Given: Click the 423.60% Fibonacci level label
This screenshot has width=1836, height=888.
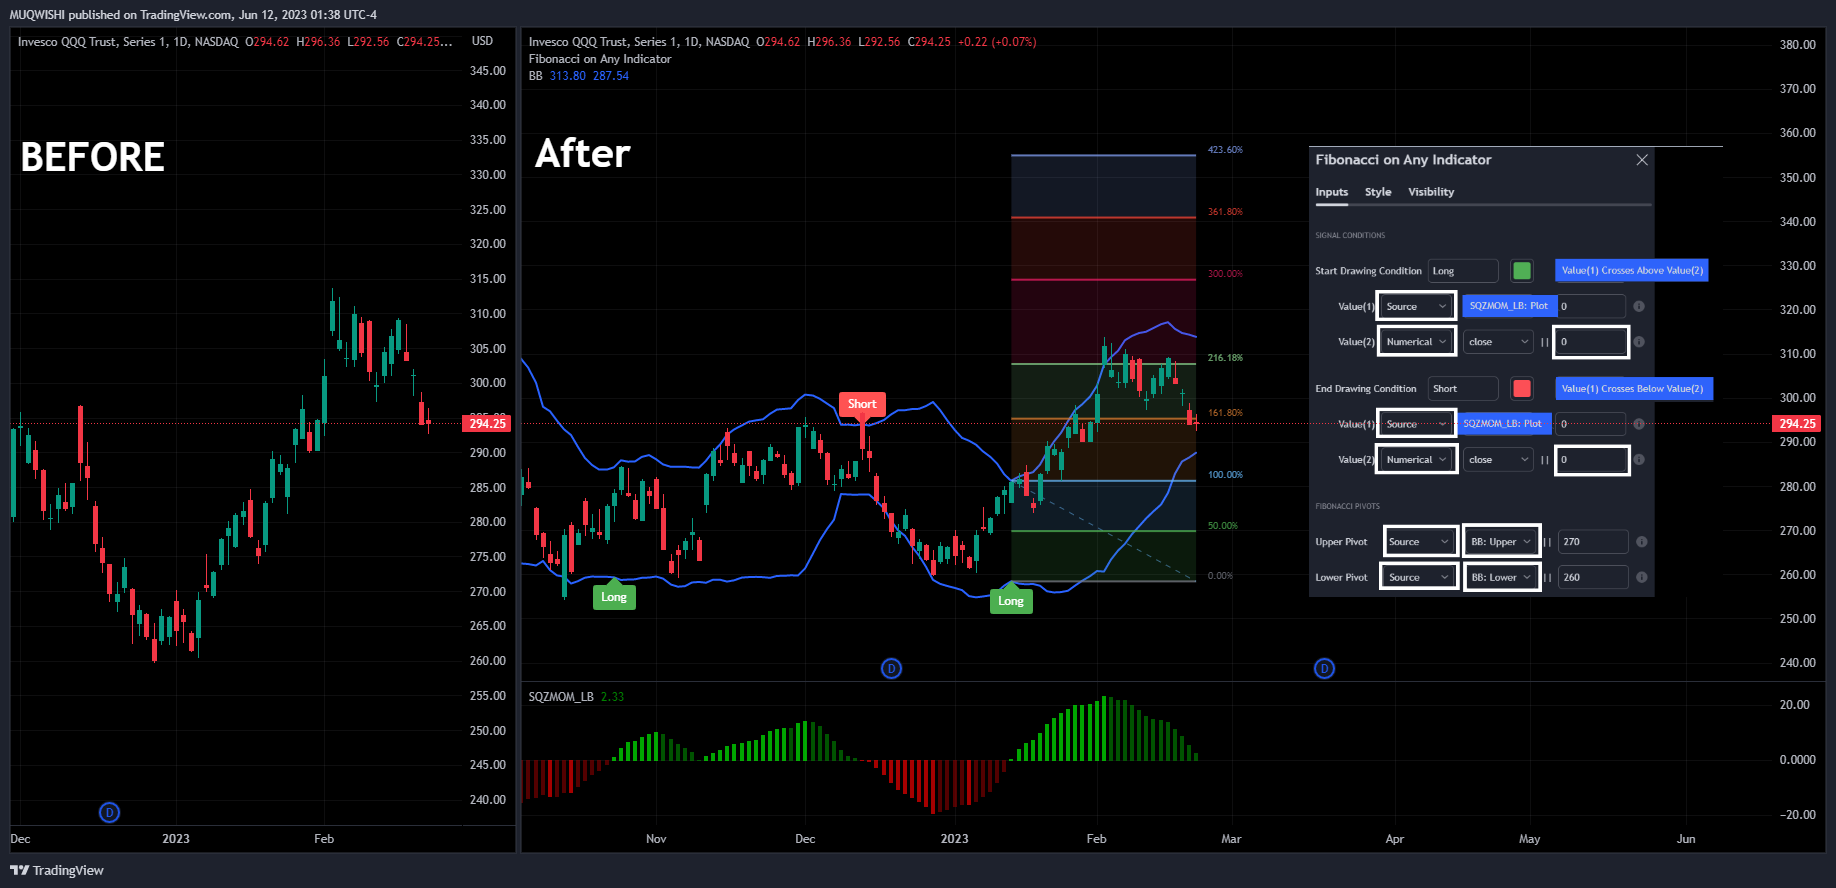Looking at the screenshot, I should click(x=1225, y=150).
